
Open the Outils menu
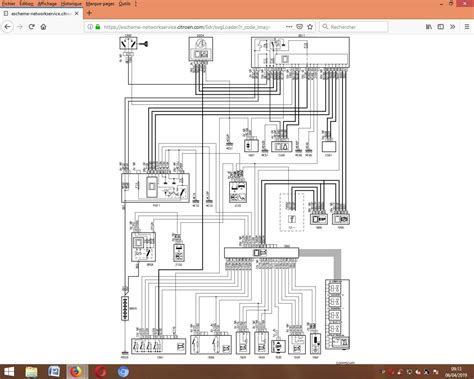(x=124, y=3)
